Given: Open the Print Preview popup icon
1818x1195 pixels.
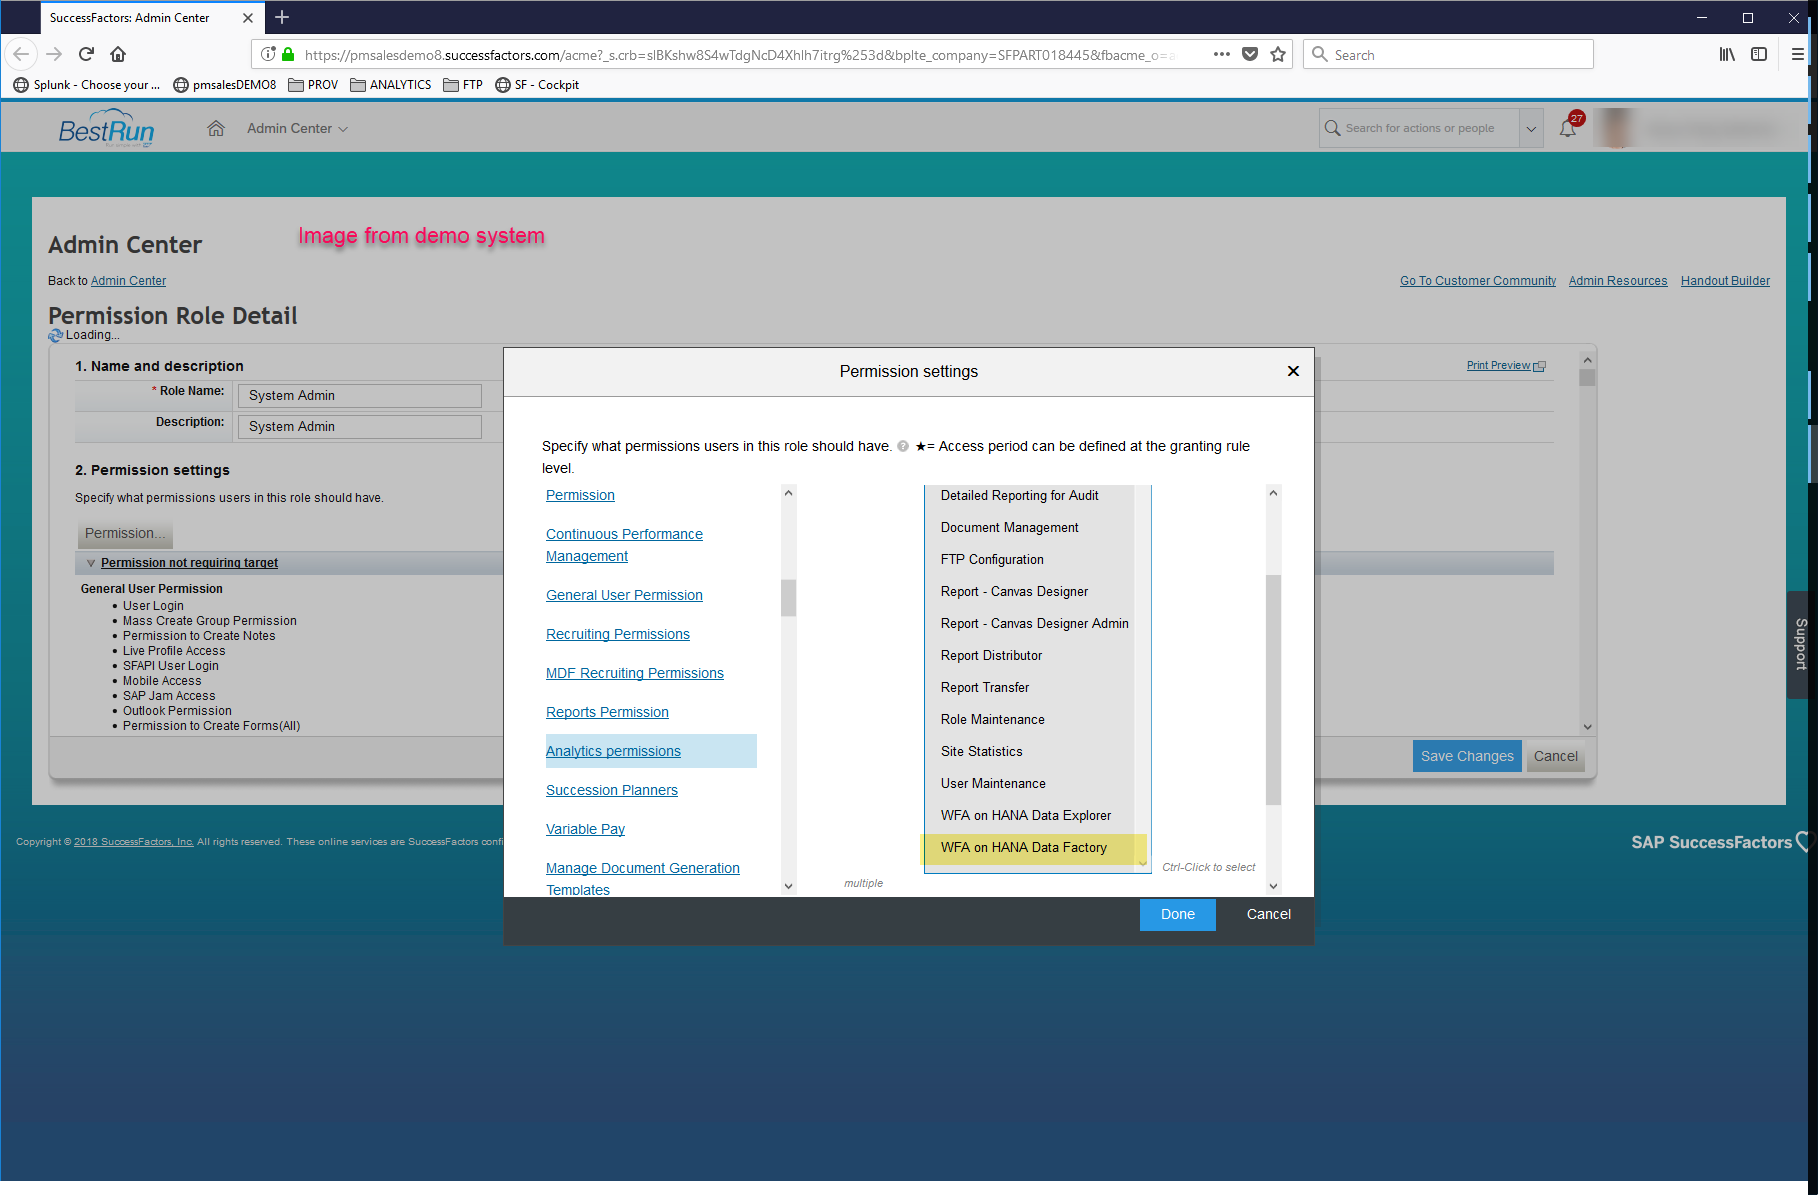Looking at the screenshot, I should (x=1539, y=366).
